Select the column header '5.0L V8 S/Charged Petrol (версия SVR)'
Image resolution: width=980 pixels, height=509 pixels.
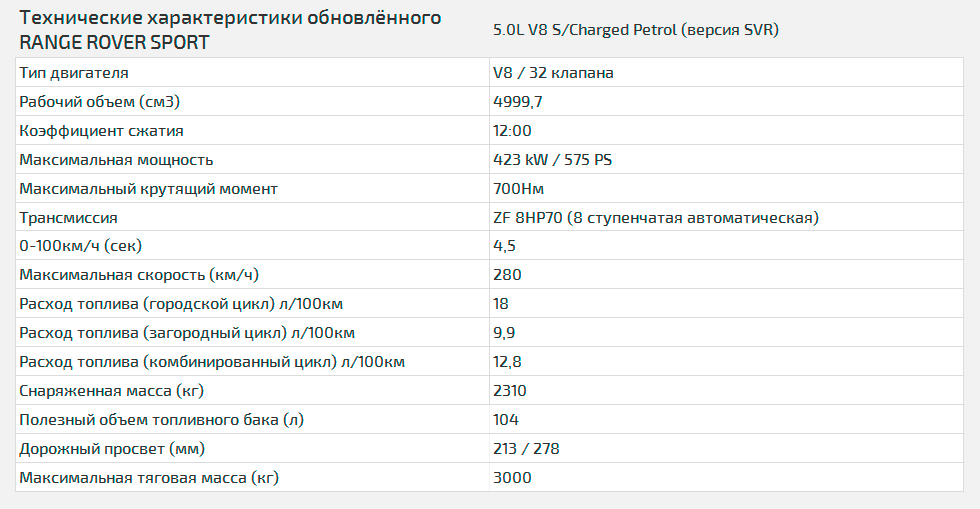coord(636,30)
